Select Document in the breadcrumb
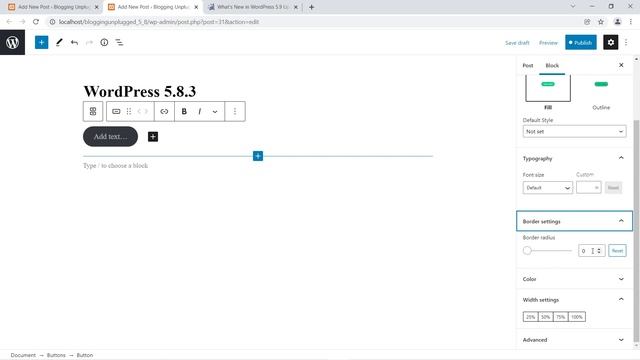The image size is (640, 360). pos(23,355)
